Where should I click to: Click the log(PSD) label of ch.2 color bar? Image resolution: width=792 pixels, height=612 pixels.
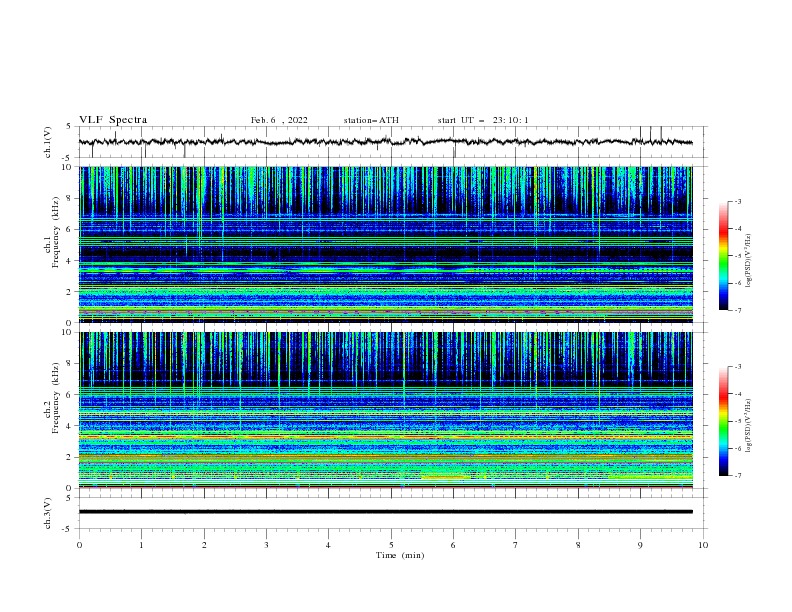point(748,425)
